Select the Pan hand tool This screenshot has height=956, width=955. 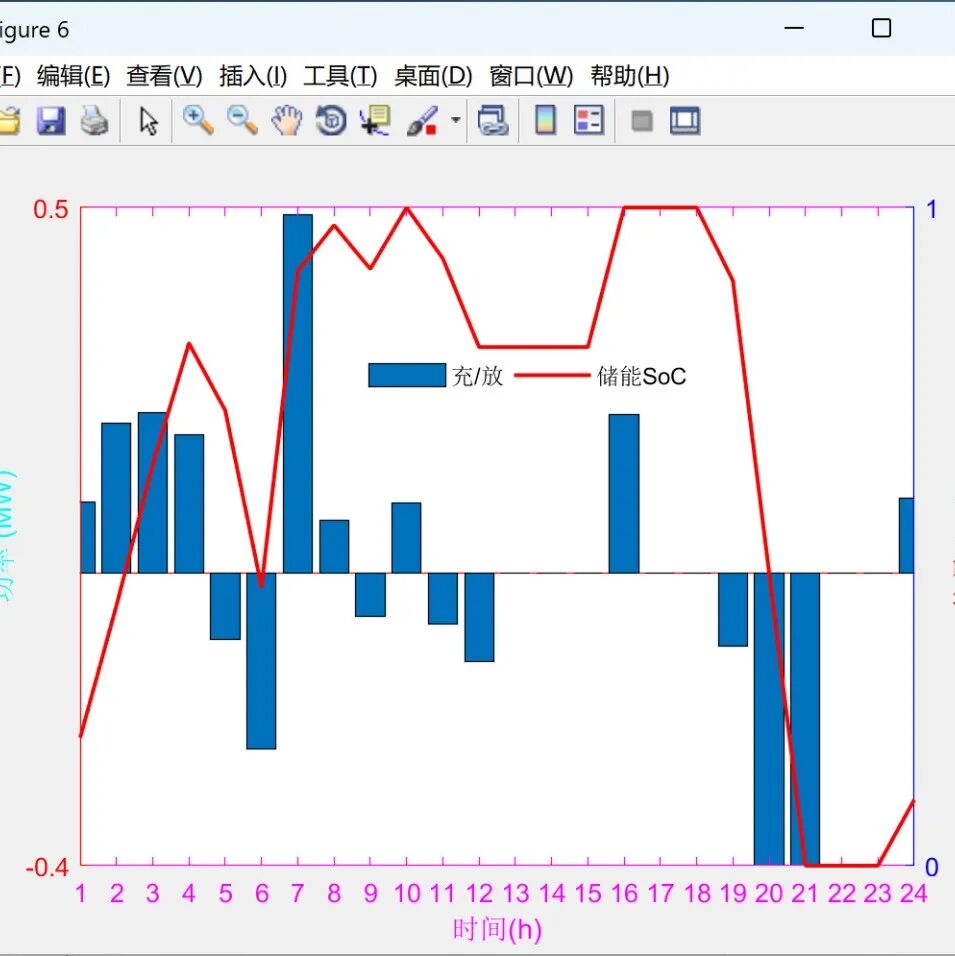pyautogui.click(x=287, y=122)
